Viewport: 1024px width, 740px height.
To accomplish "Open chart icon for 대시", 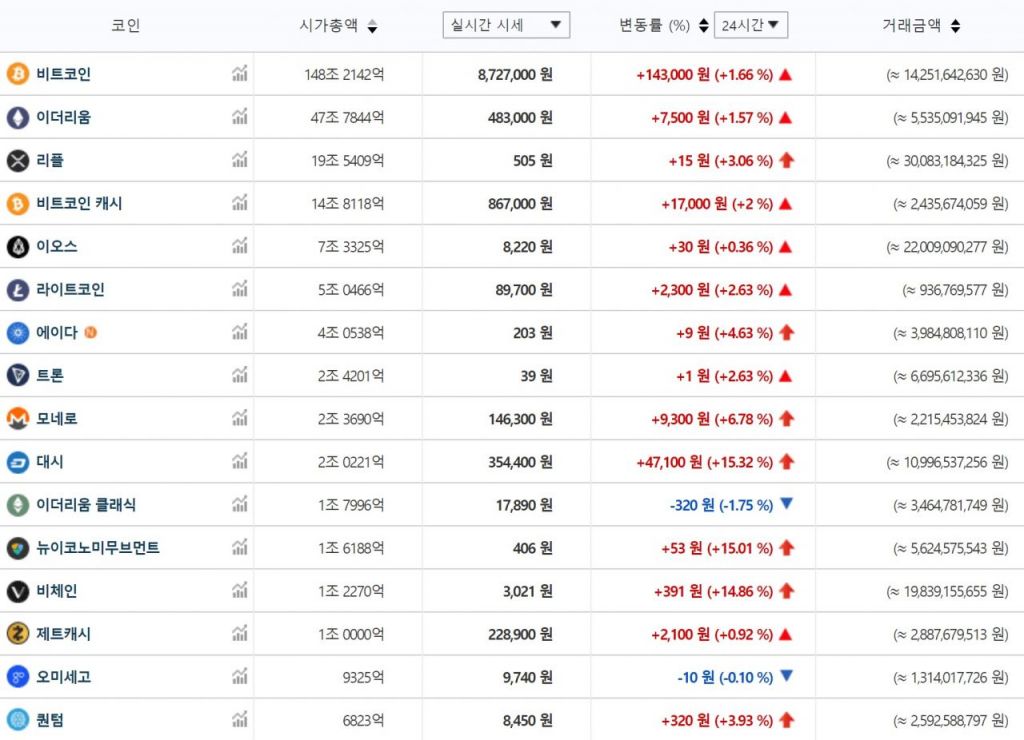I will click(239, 462).
